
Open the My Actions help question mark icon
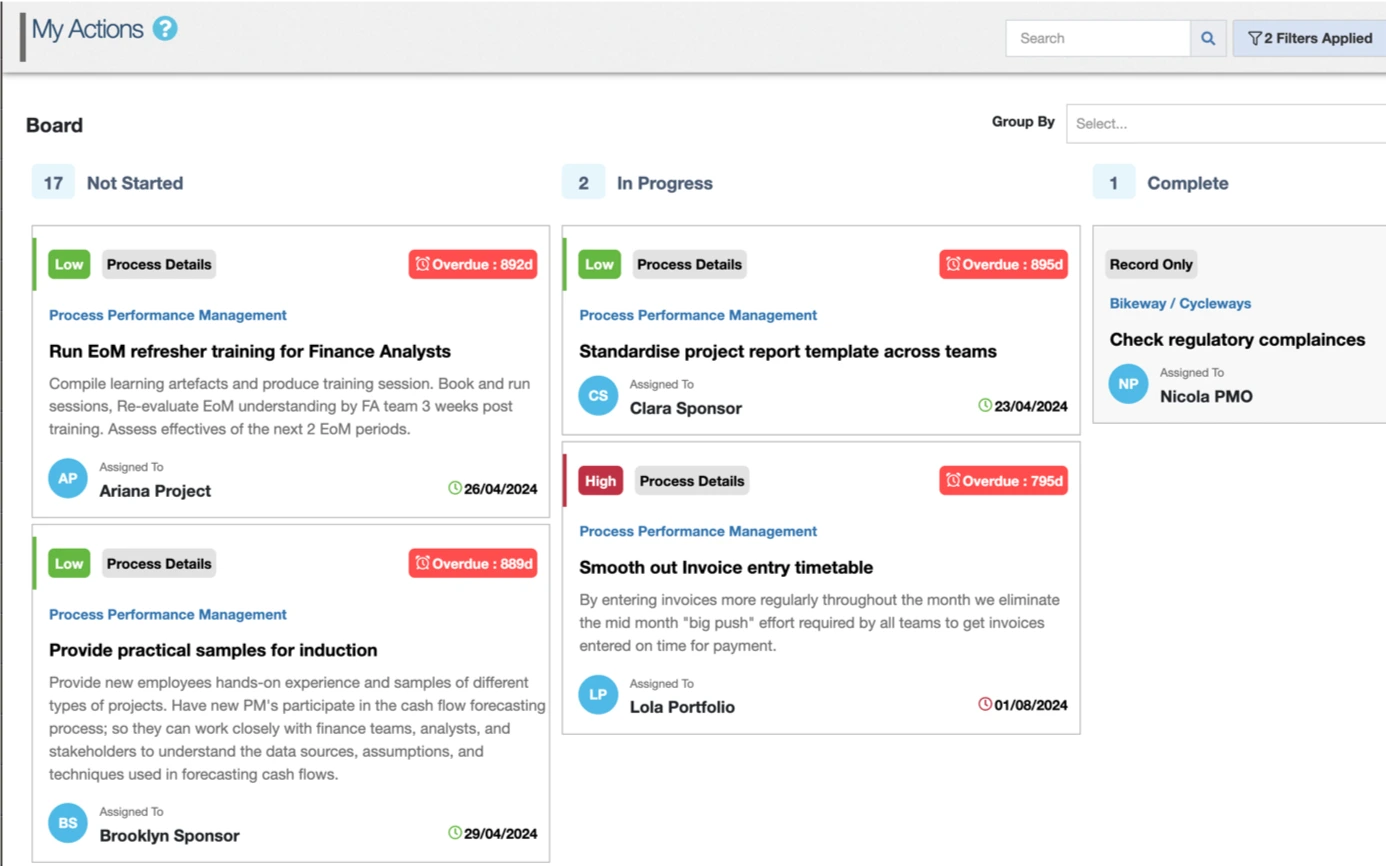pyautogui.click(x=165, y=29)
